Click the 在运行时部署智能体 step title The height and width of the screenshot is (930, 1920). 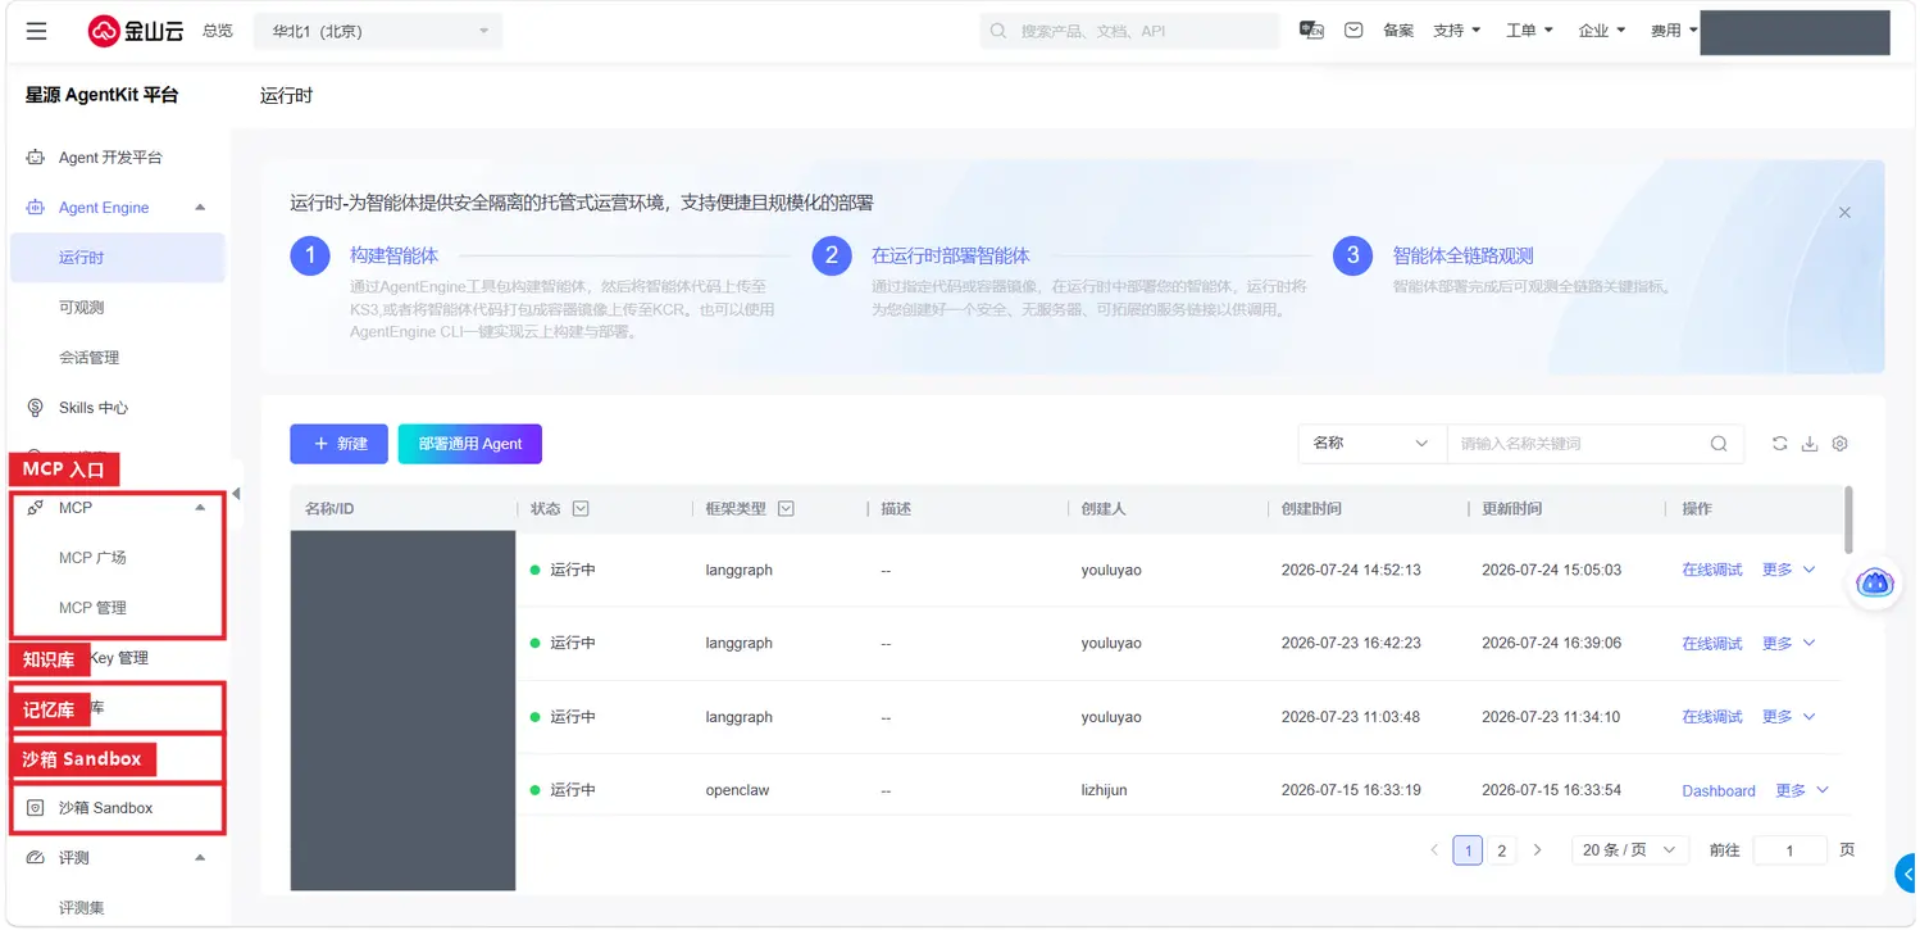pos(950,255)
